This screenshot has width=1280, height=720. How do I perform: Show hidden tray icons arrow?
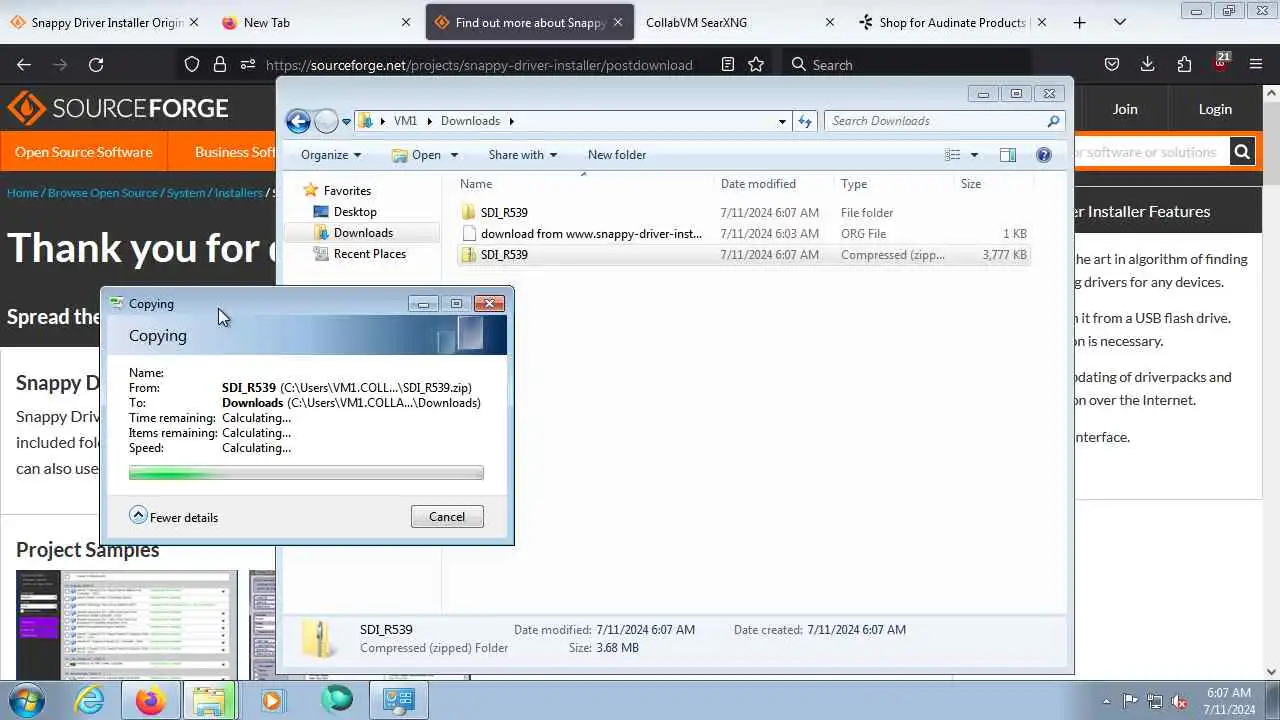[x=1106, y=701]
